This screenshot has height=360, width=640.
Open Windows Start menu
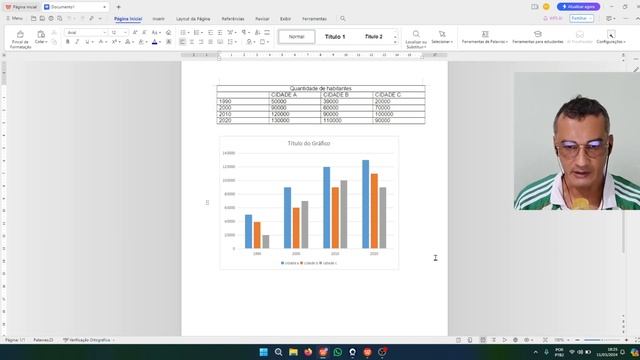coord(264,352)
